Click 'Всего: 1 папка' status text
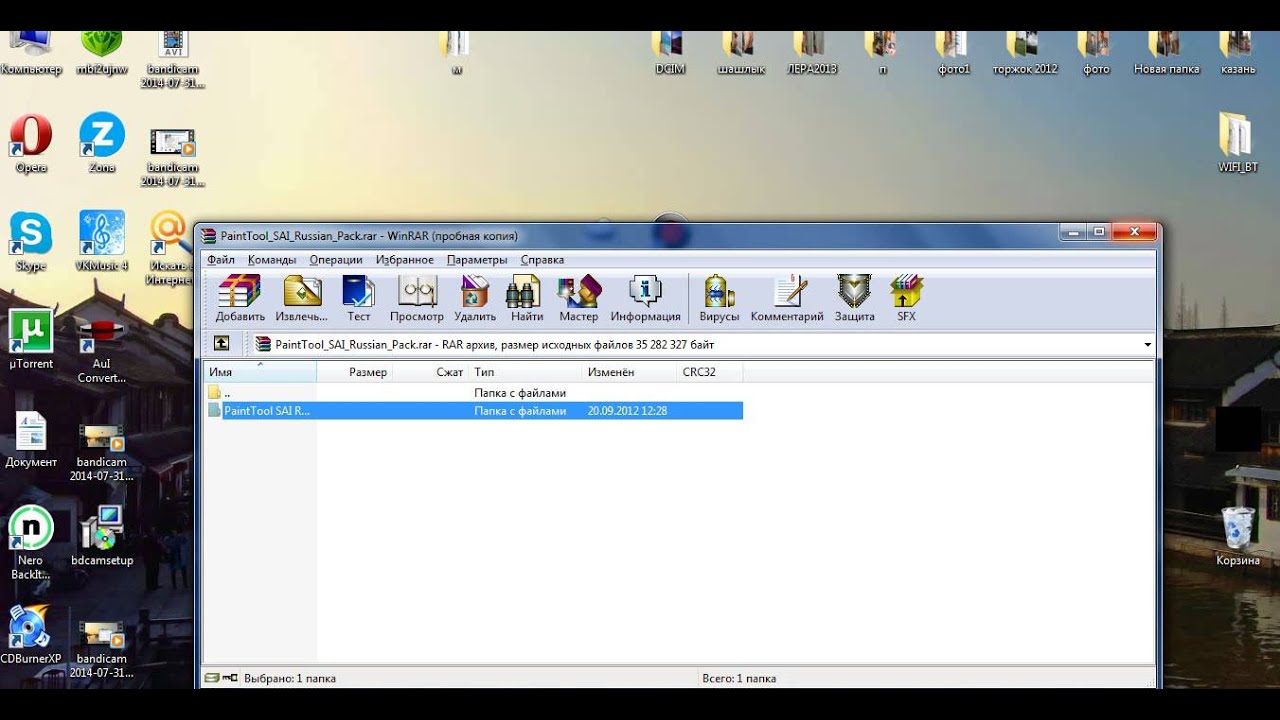This screenshot has width=1280, height=720. (739, 678)
